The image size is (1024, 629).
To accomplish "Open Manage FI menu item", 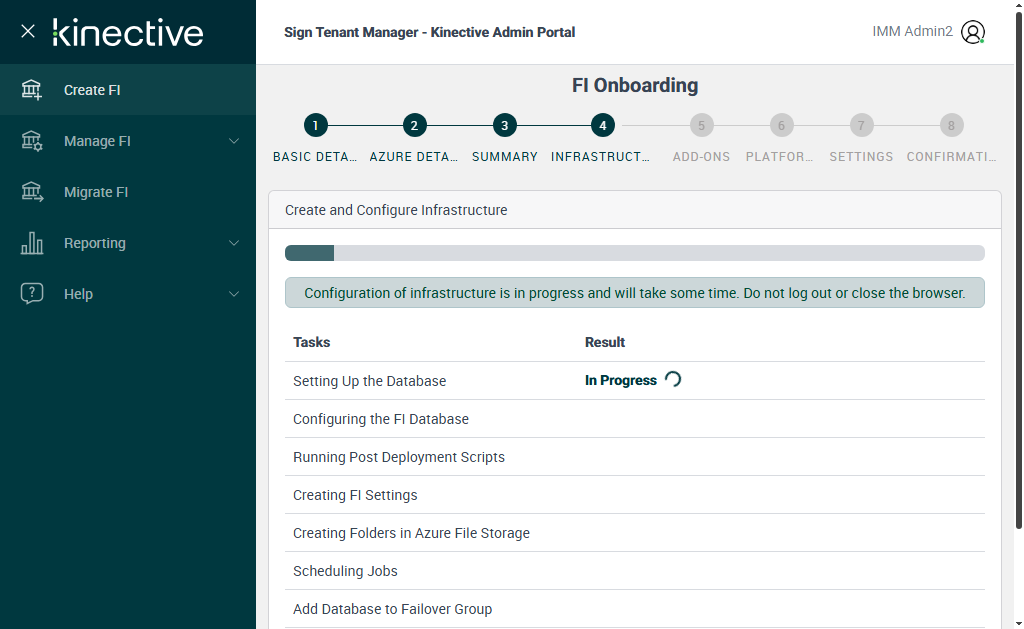I will pos(128,140).
